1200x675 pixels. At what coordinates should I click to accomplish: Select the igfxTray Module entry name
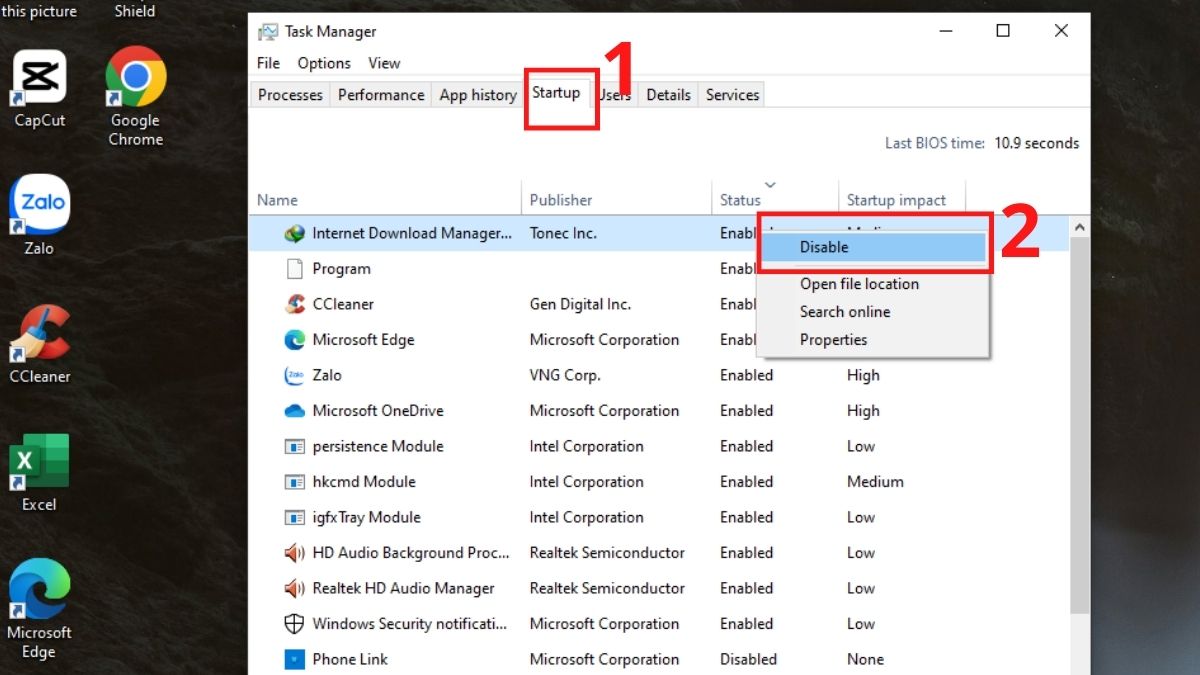tap(366, 517)
